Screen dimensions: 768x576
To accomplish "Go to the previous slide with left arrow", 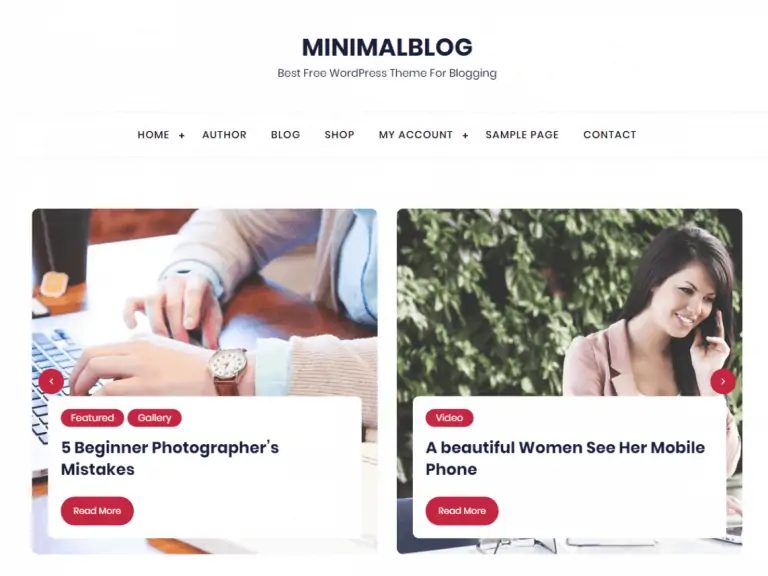I will tap(51, 381).
